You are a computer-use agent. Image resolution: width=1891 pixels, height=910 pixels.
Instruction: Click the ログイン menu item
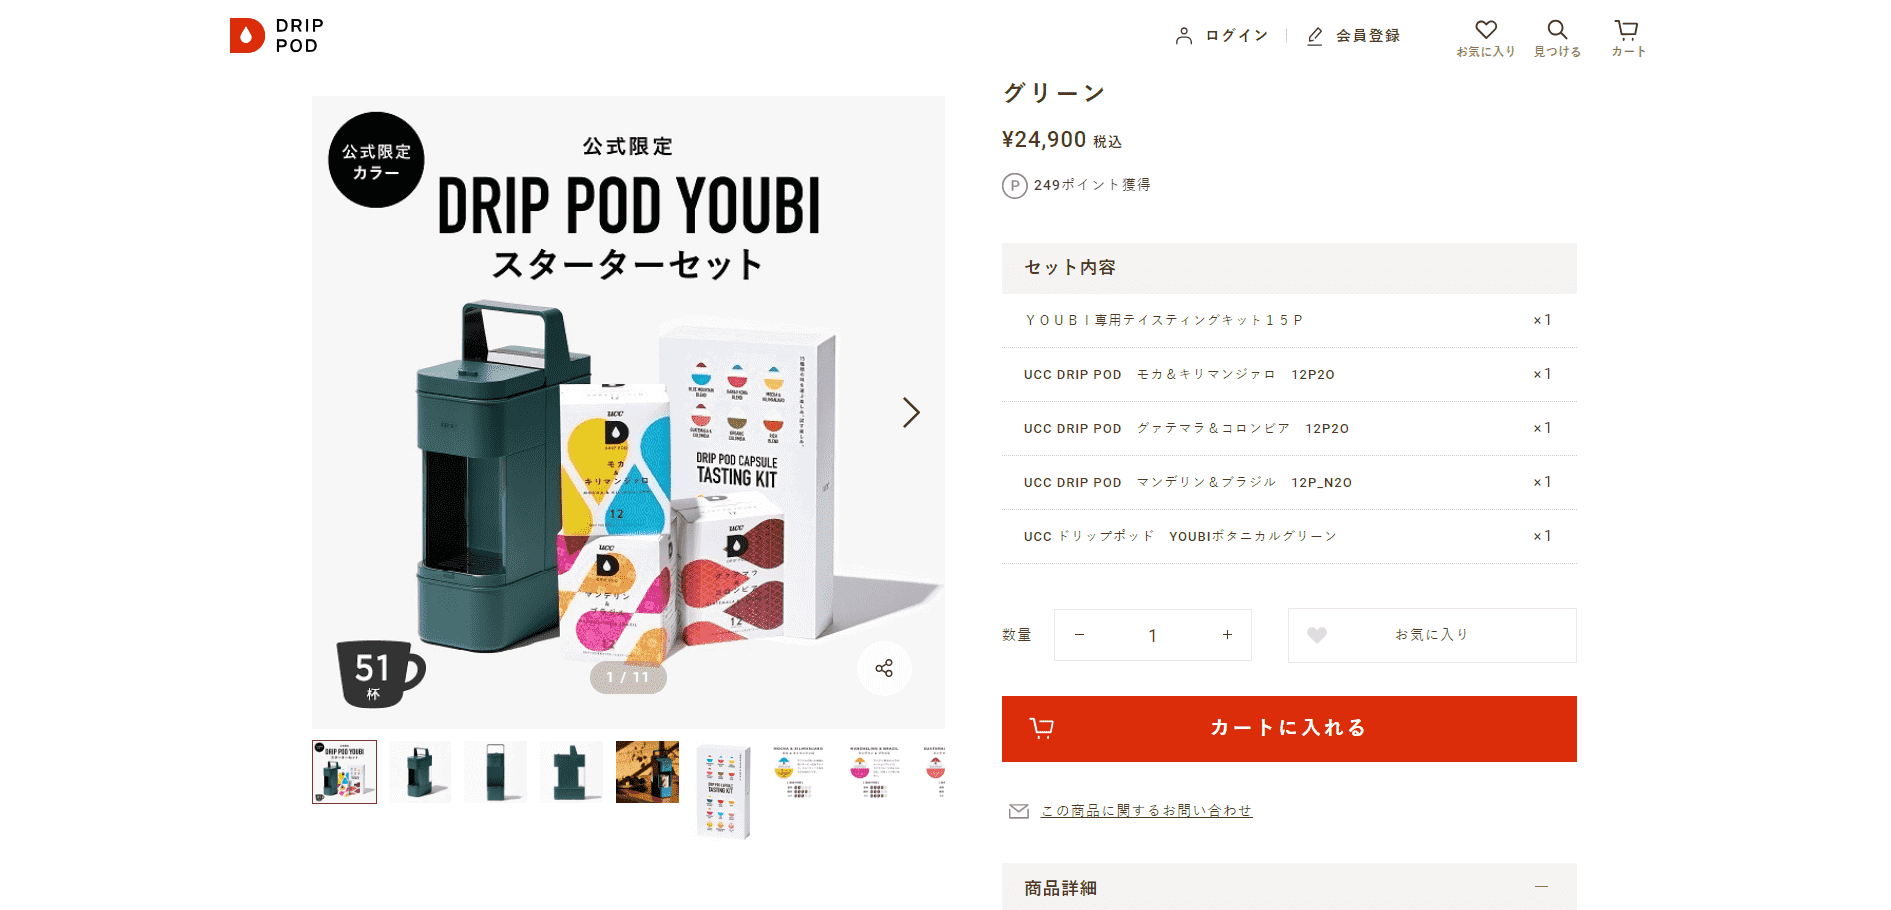[x=1237, y=36]
